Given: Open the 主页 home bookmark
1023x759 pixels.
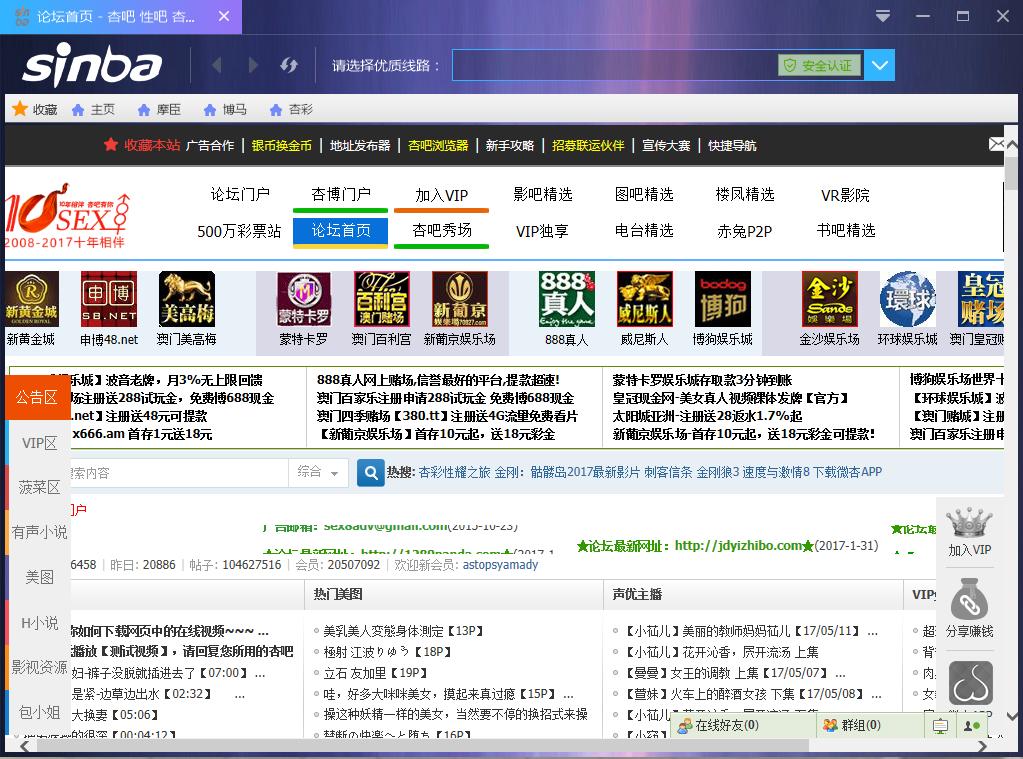Looking at the screenshot, I should pyautogui.click(x=93, y=110).
